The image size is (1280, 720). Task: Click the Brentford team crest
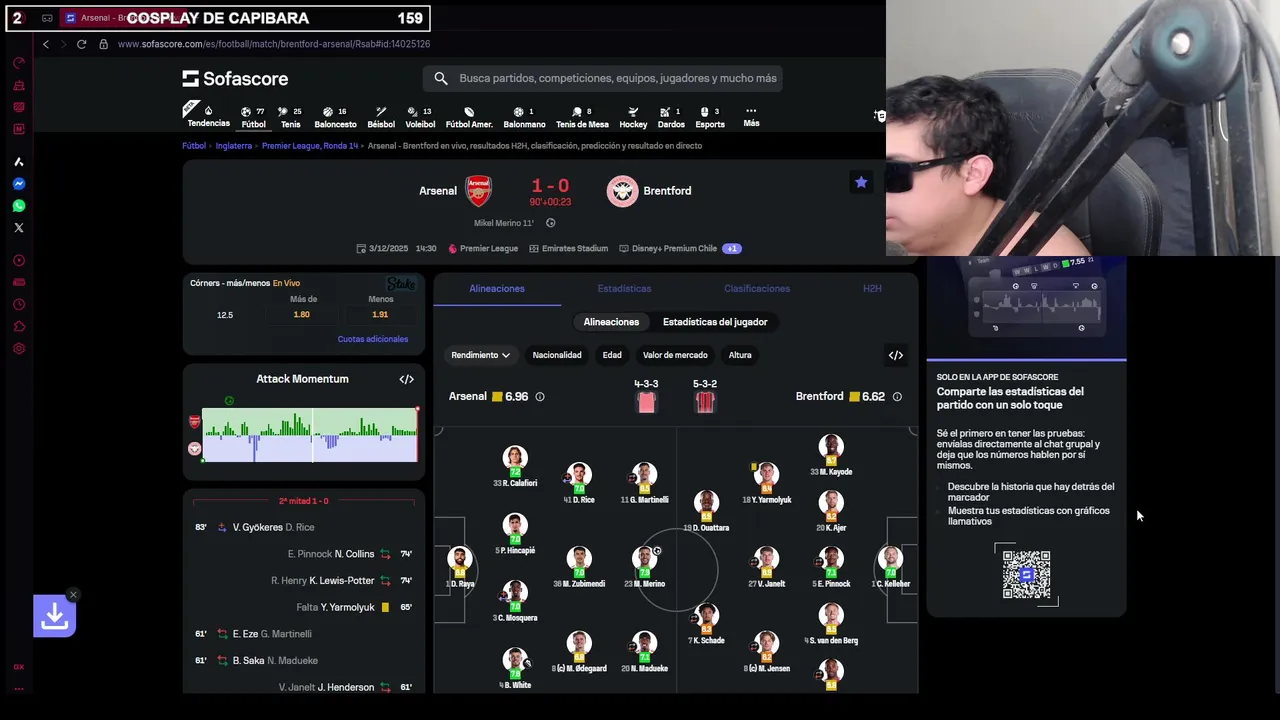tap(622, 190)
